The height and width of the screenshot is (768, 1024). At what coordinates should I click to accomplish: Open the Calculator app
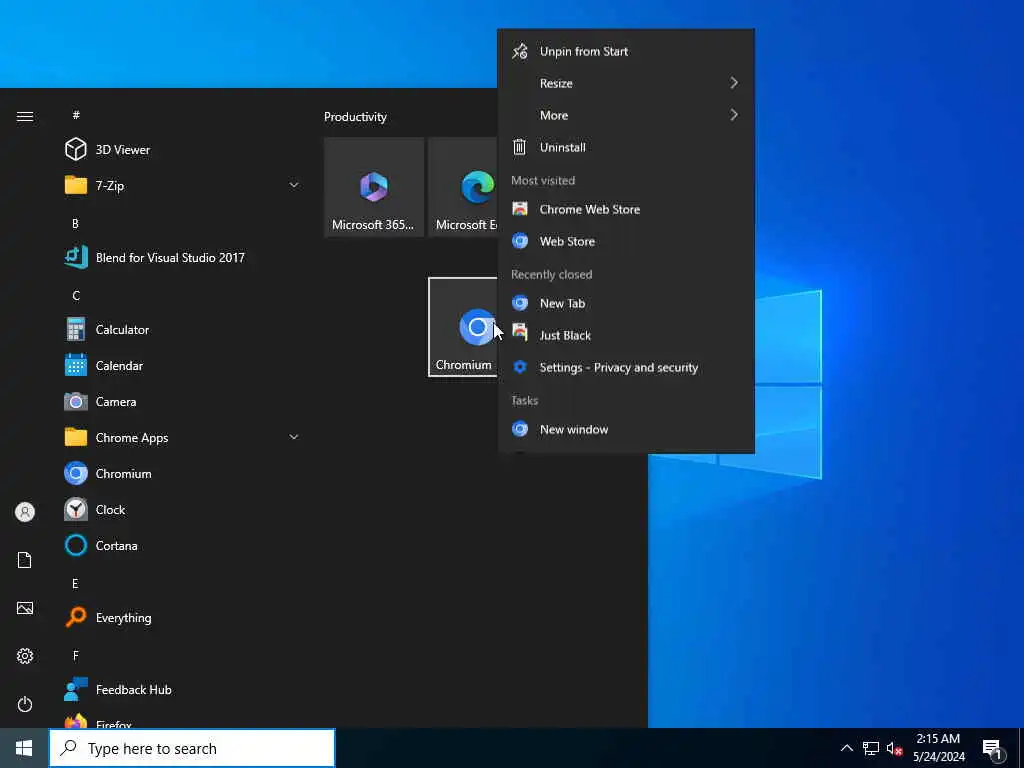(183, 329)
